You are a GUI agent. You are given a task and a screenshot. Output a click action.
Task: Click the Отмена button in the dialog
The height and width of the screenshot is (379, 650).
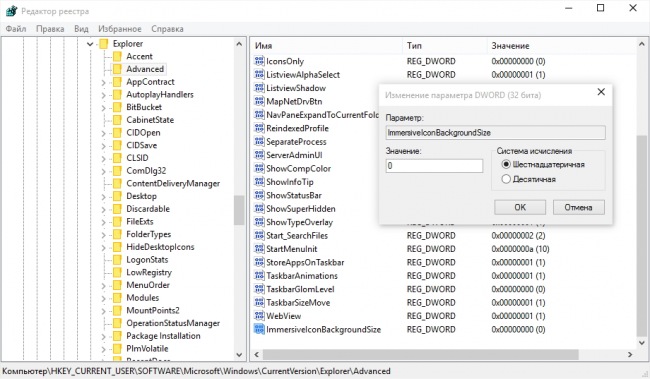578,207
